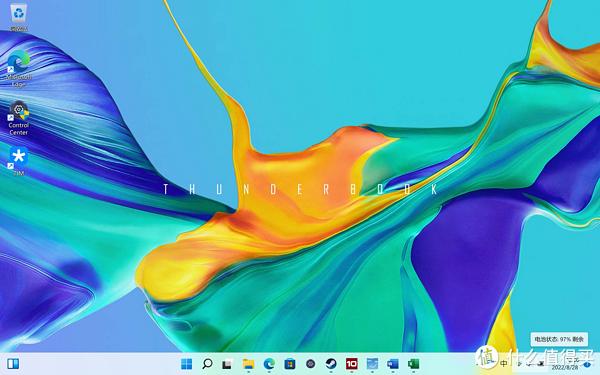Open the light blue window app icon

pos(372,364)
